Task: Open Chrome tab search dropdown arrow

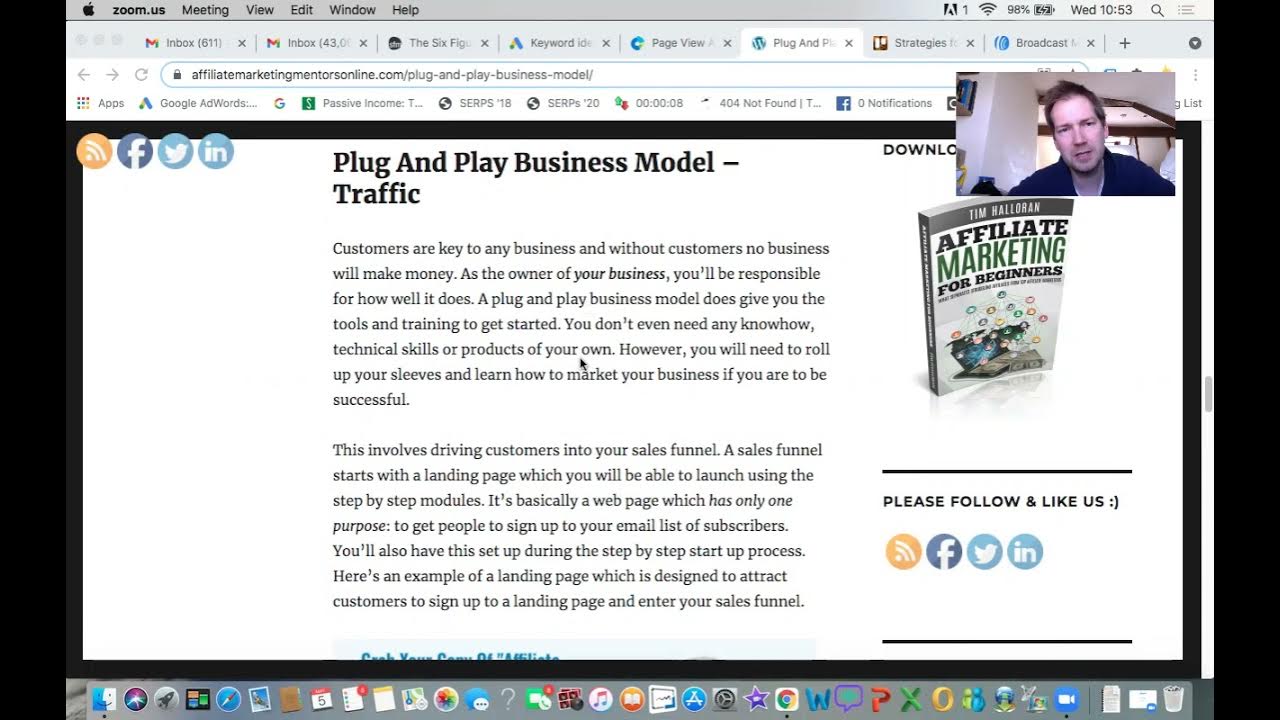Action: (1195, 43)
